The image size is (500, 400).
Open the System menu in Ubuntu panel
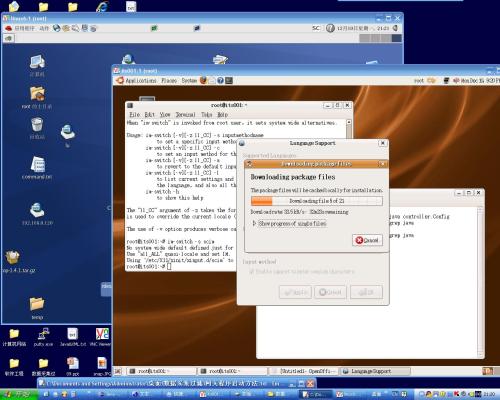coord(189,80)
